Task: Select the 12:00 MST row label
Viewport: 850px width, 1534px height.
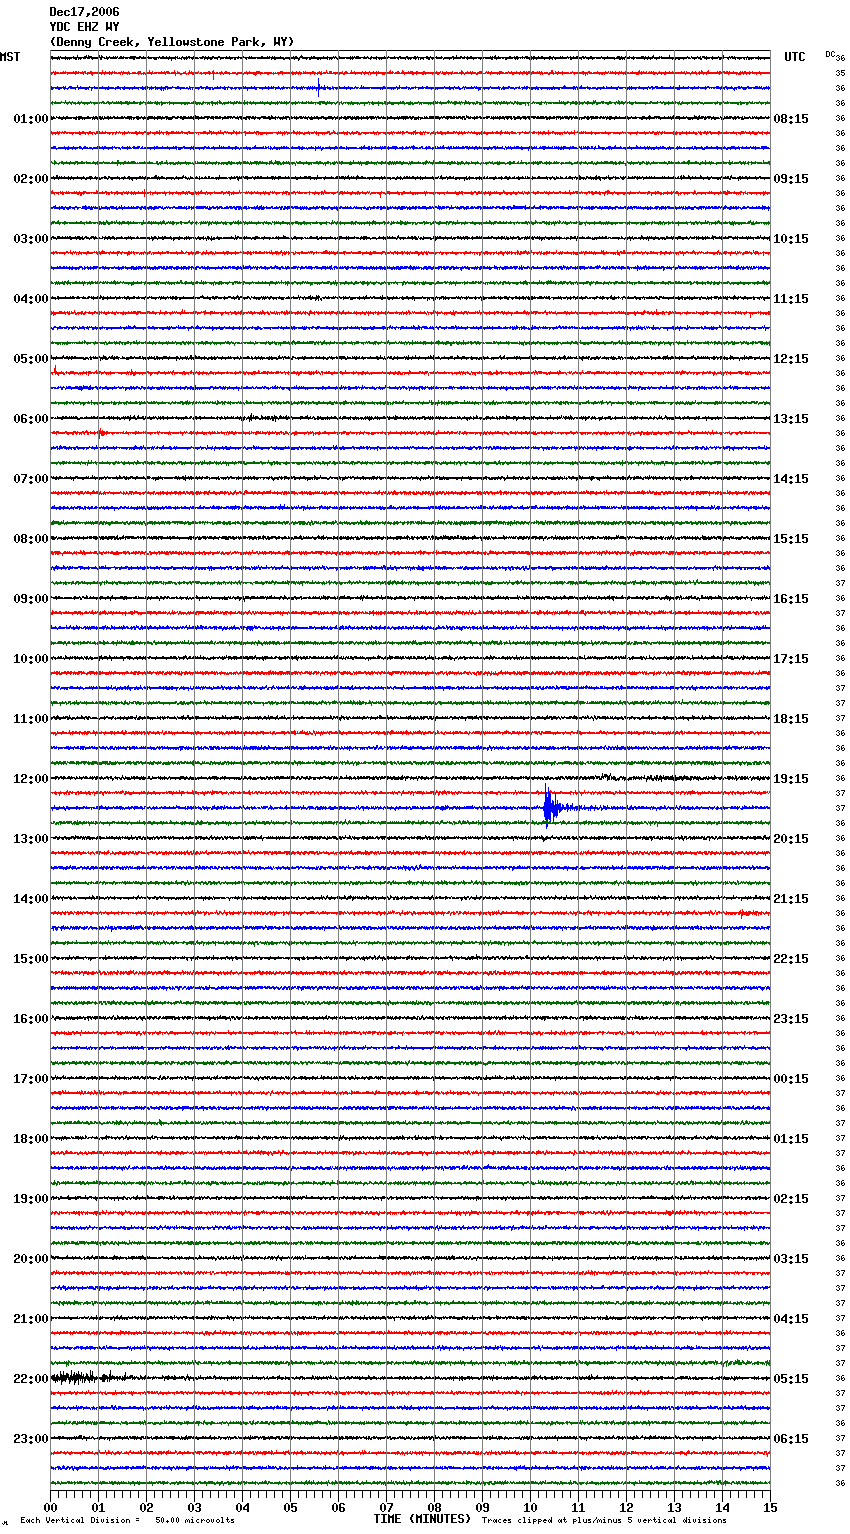Action: (30, 779)
